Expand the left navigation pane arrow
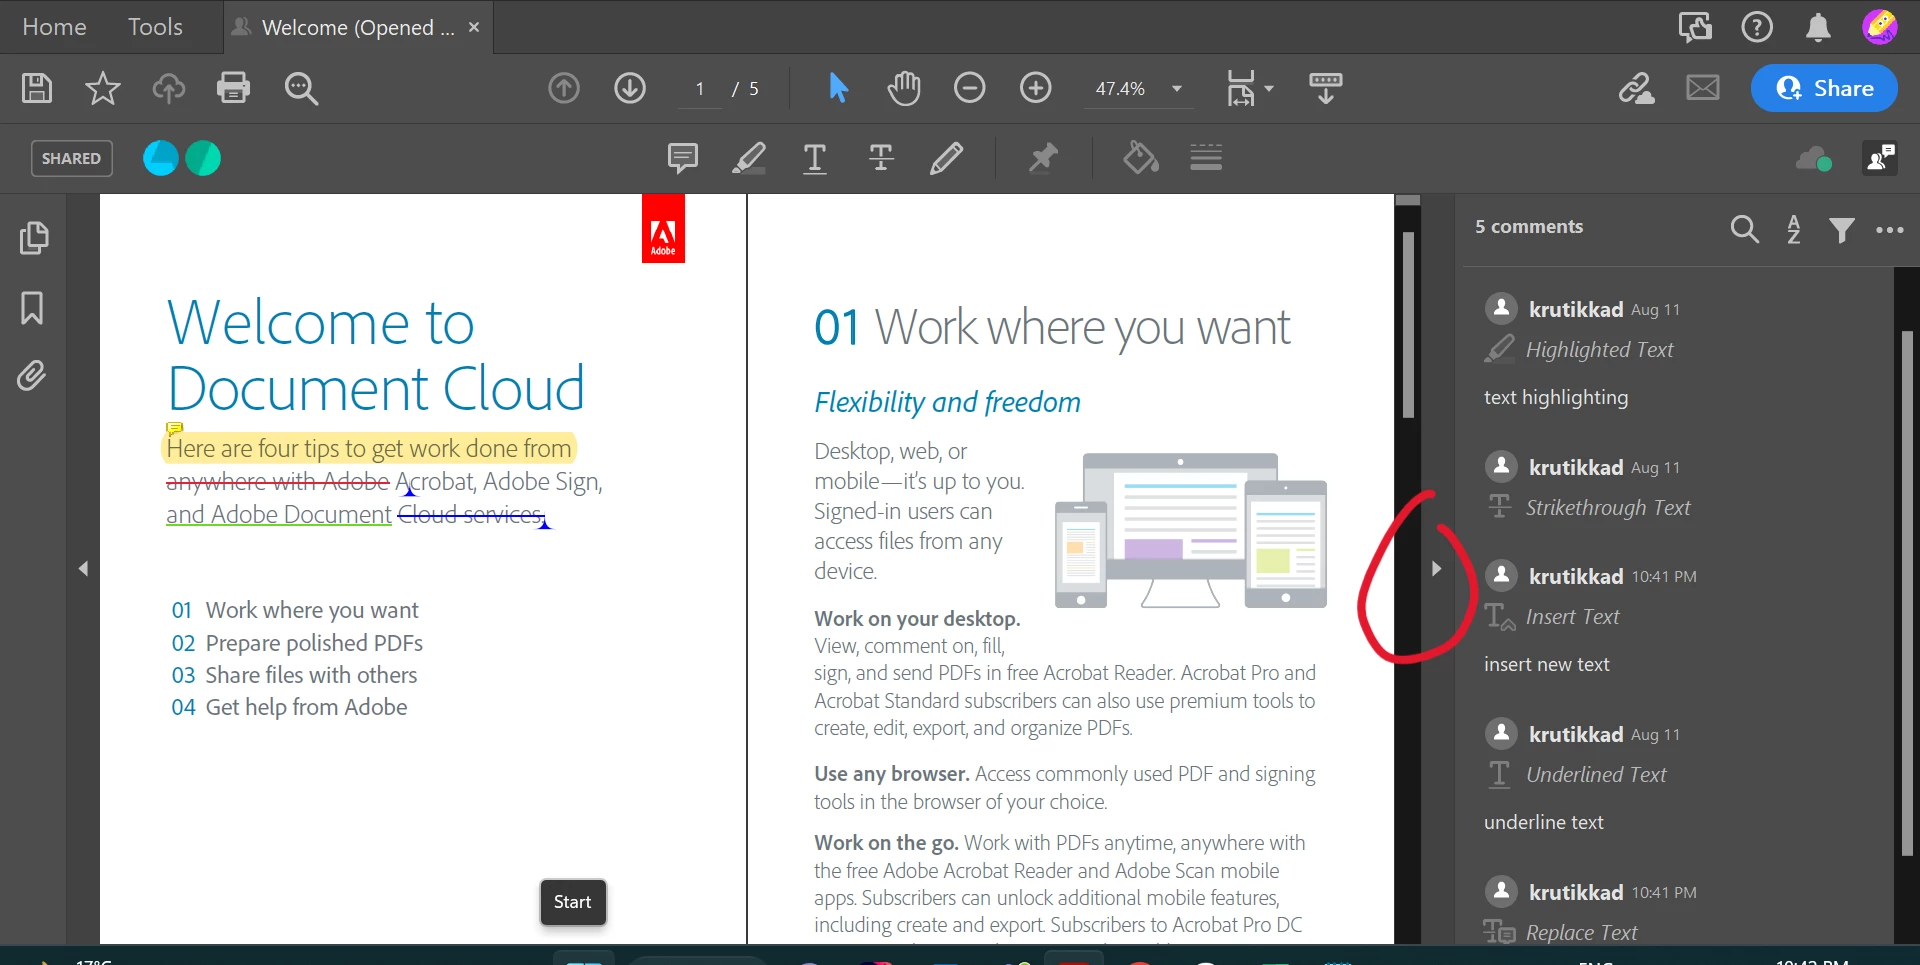Screen dimensions: 1920x965 click(x=83, y=568)
